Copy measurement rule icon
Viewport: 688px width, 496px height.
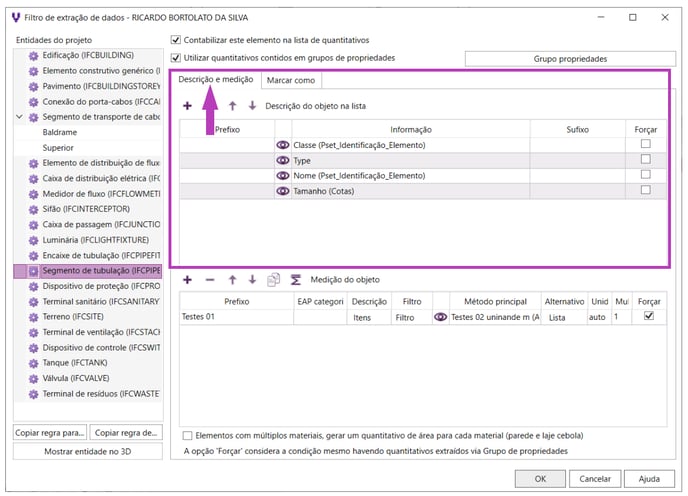point(273,280)
